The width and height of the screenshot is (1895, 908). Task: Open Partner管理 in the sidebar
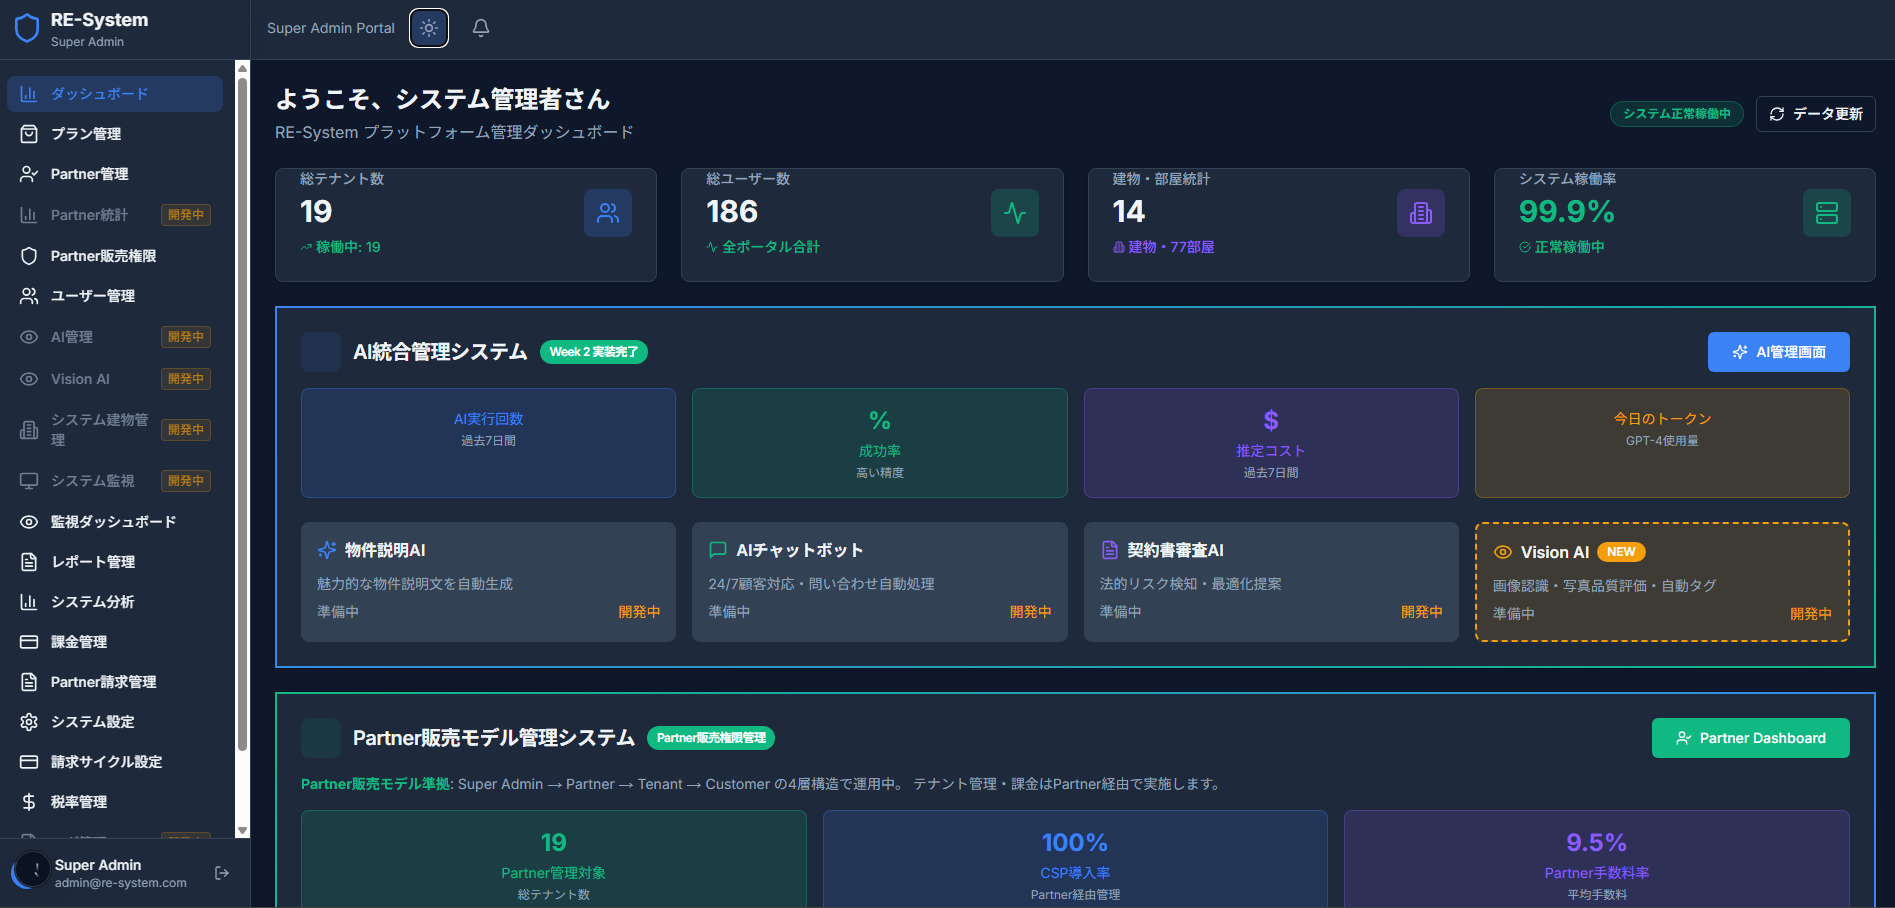point(115,174)
